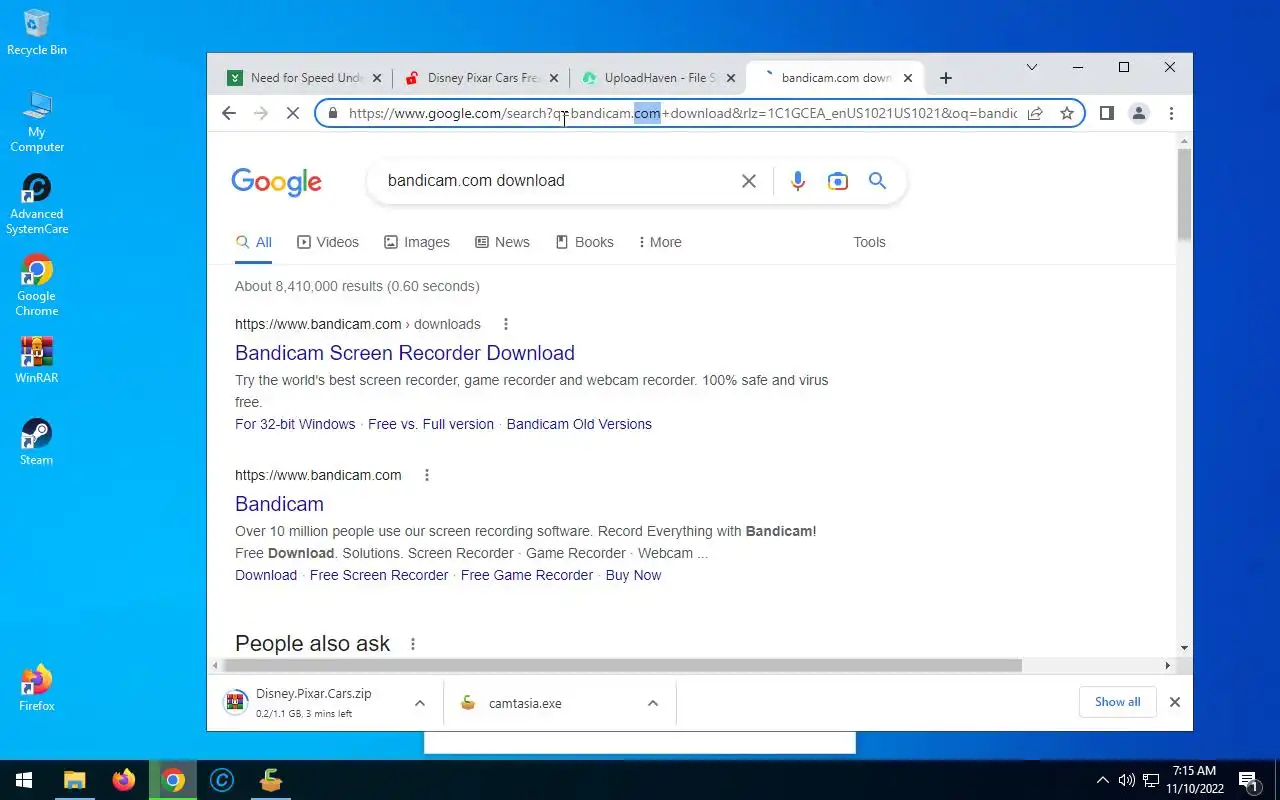Open WinRAR desktop shortcut
Image resolution: width=1280 pixels, height=800 pixels.
(37, 360)
